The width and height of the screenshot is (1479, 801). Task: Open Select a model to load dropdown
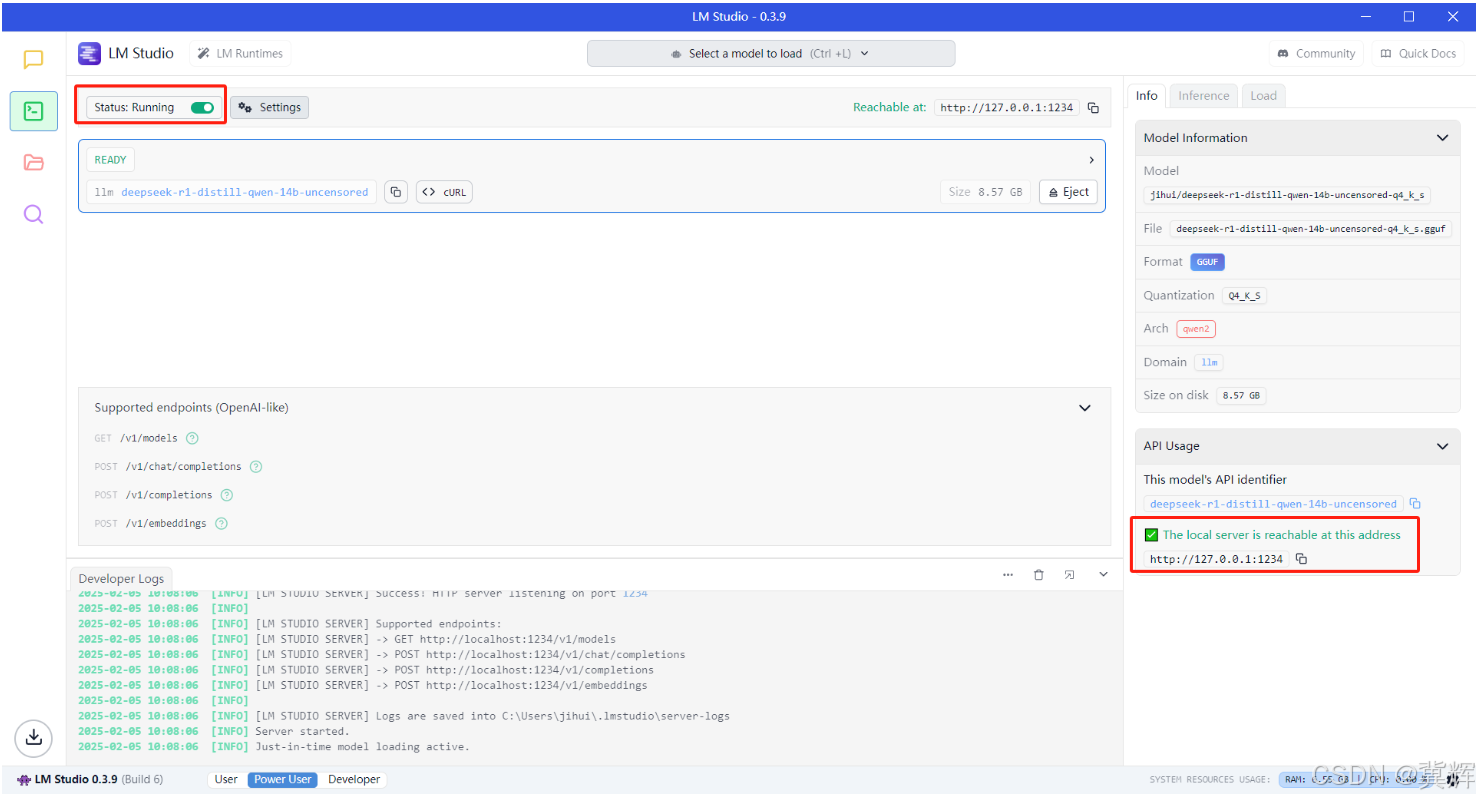[x=770, y=54]
